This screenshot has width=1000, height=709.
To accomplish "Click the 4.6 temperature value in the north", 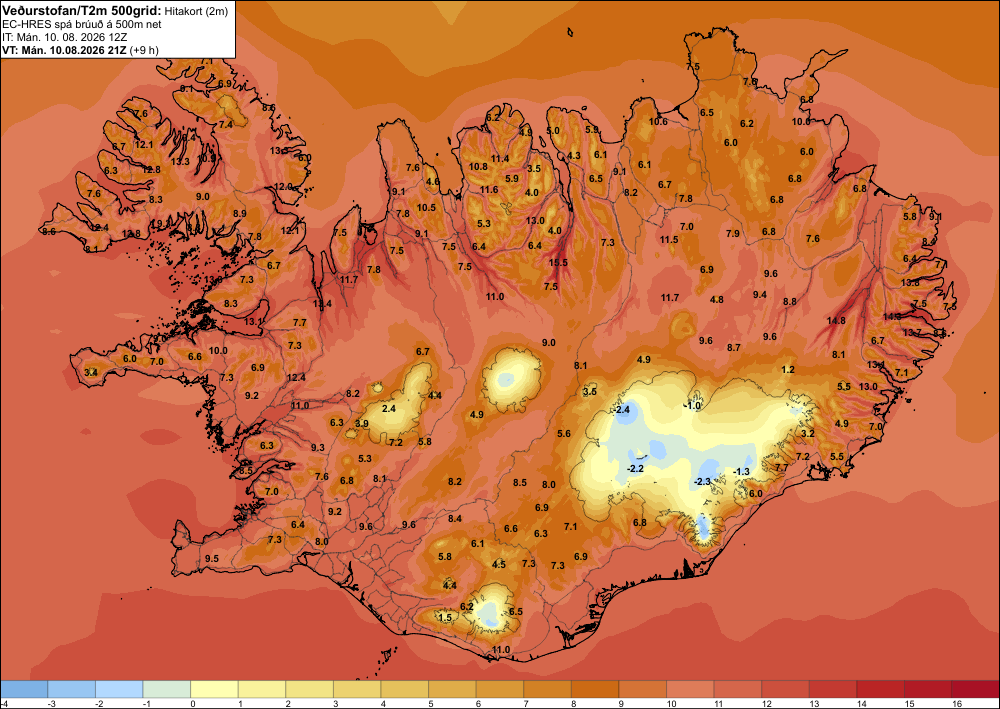I will pyautogui.click(x=432, y=182).
